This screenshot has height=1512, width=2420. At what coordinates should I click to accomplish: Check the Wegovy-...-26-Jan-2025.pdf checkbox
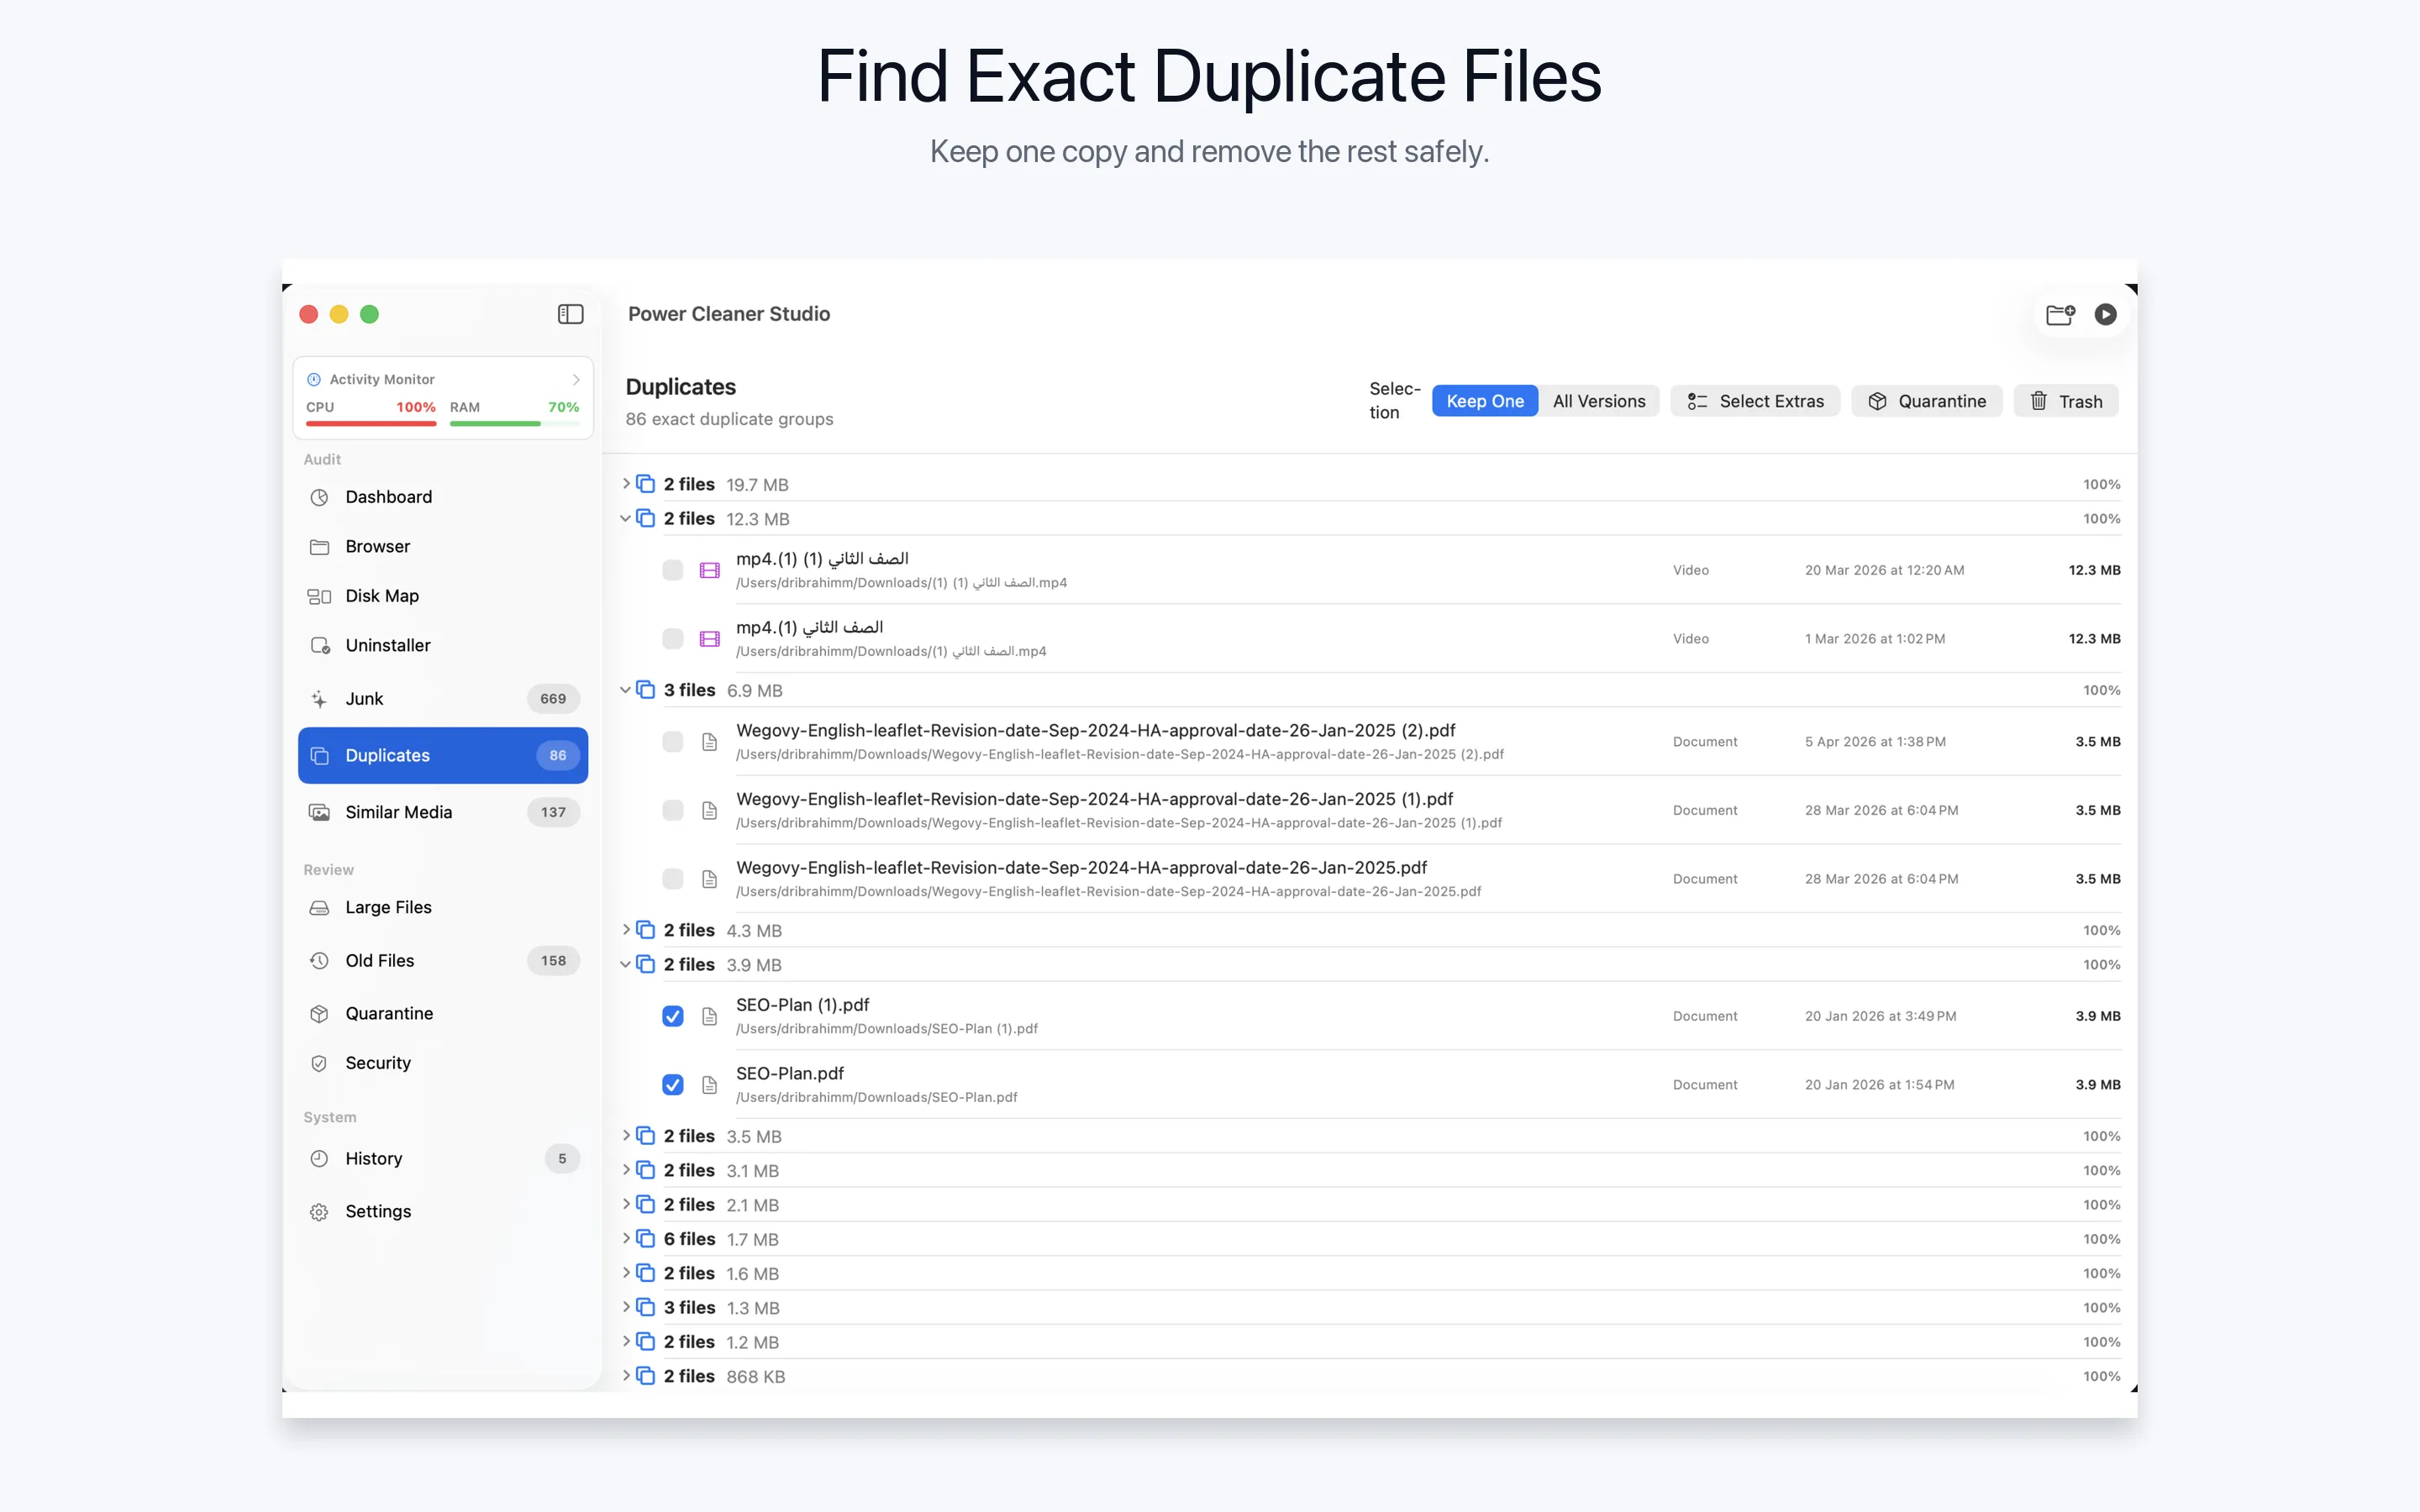[x=673, y=878]
